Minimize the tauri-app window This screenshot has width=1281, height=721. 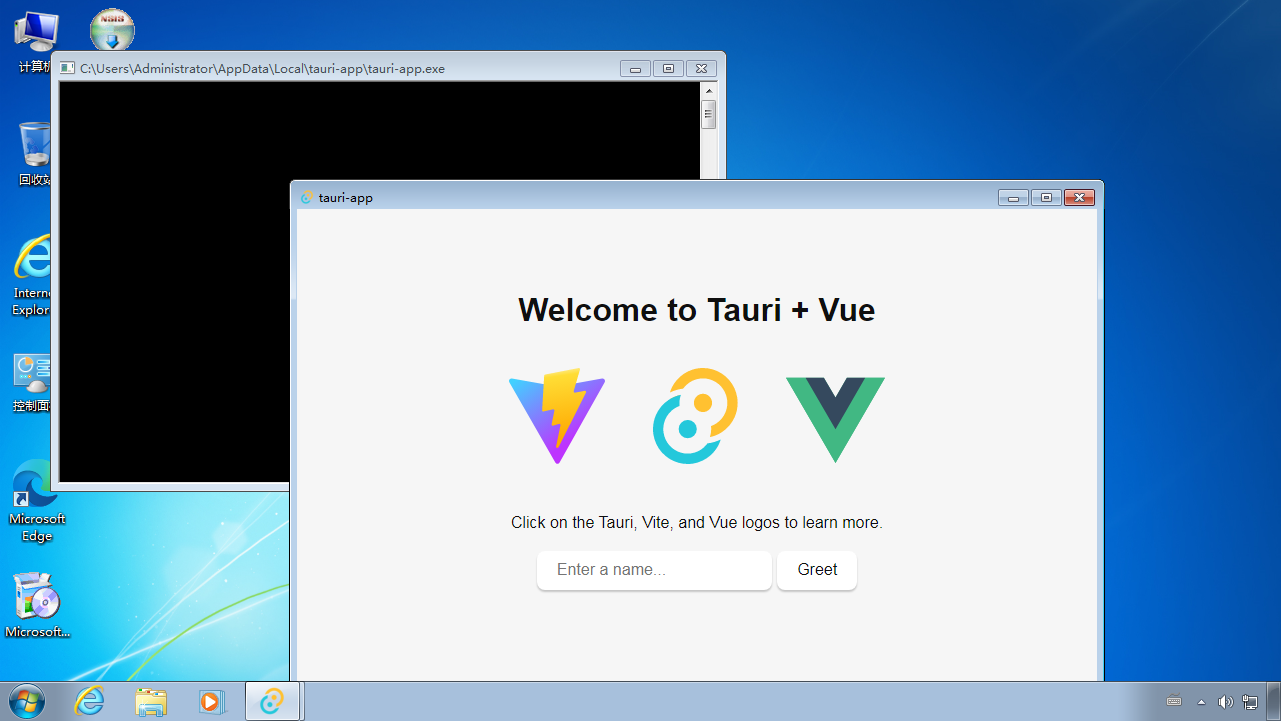1013,198
